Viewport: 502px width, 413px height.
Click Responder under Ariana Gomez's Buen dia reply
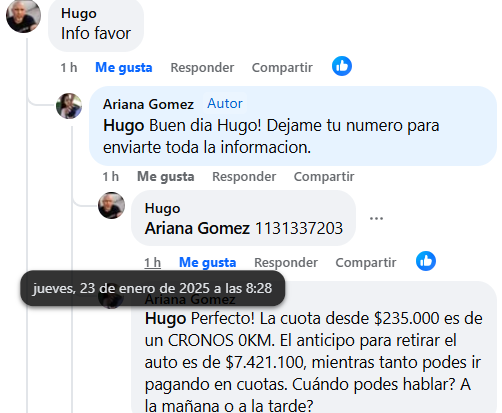(x=244, y=177)
